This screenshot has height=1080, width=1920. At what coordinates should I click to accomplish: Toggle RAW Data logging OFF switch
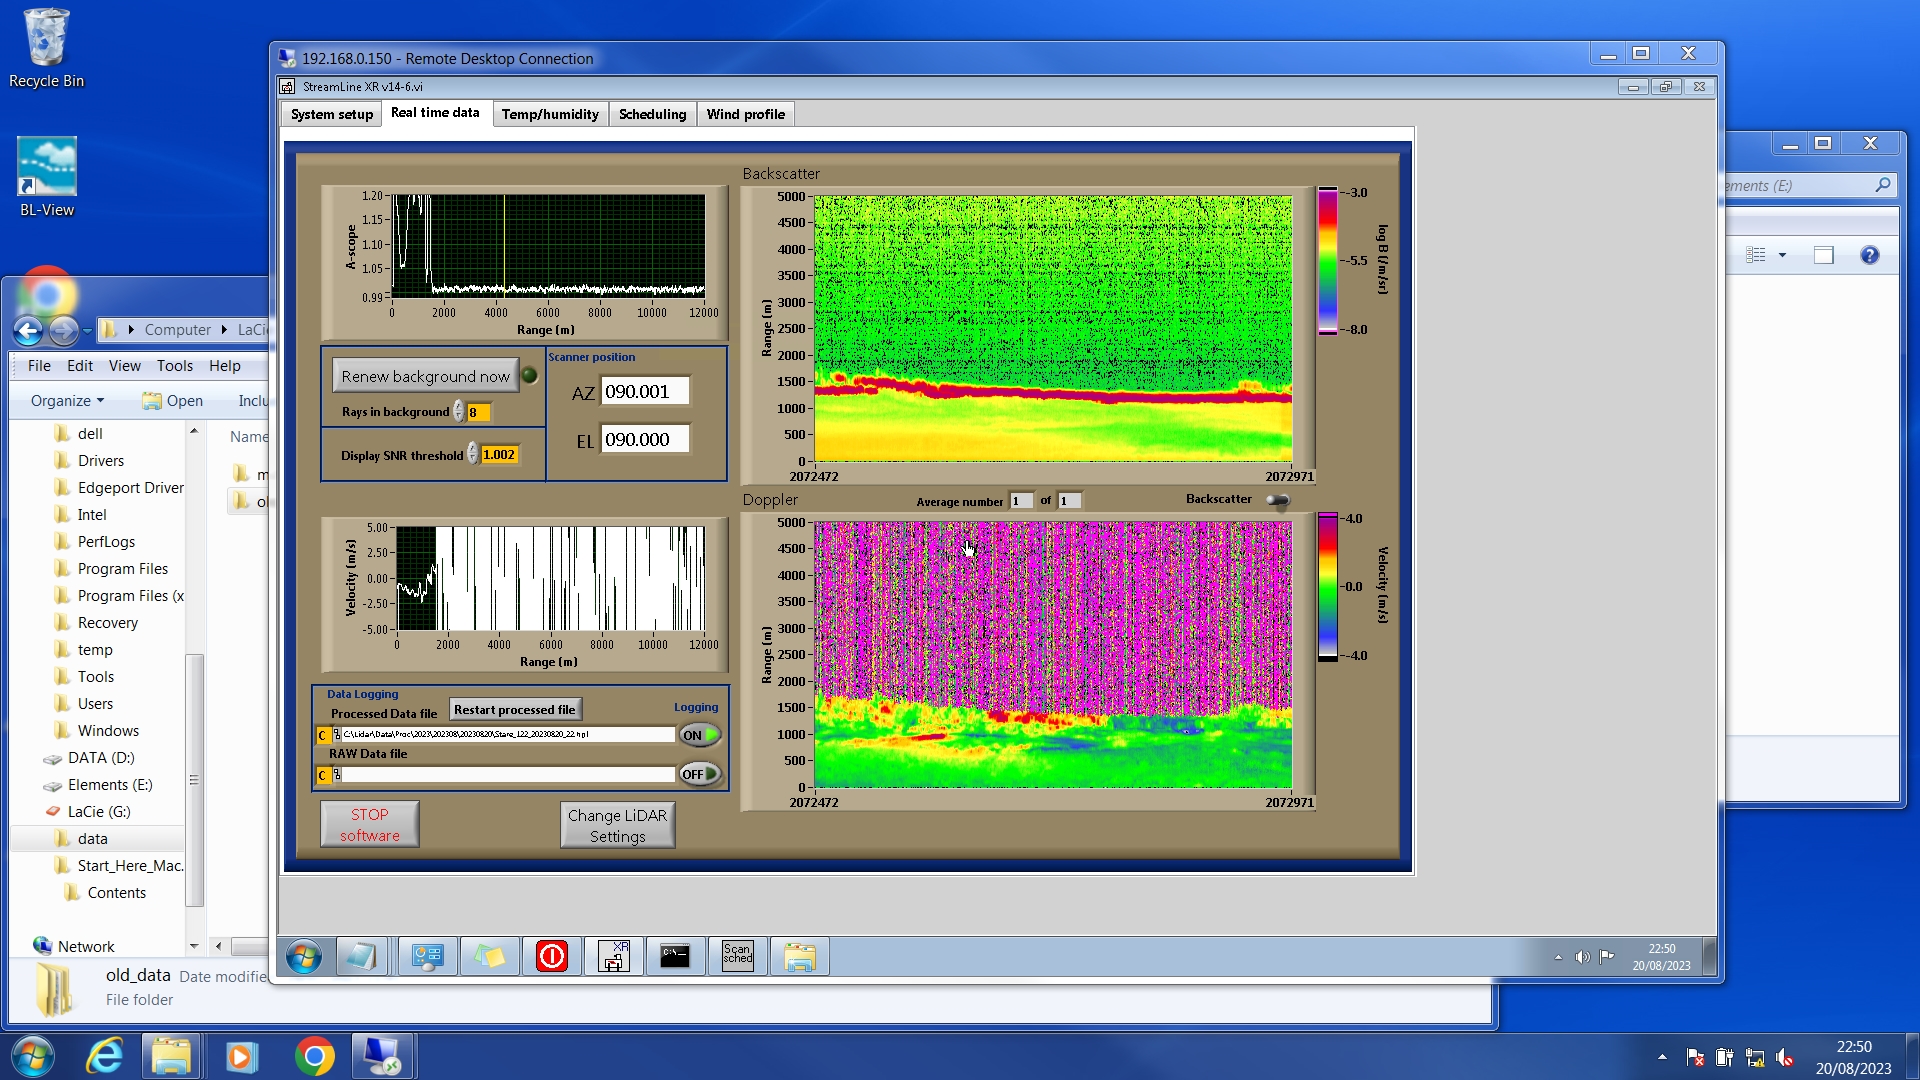(700, 774)
